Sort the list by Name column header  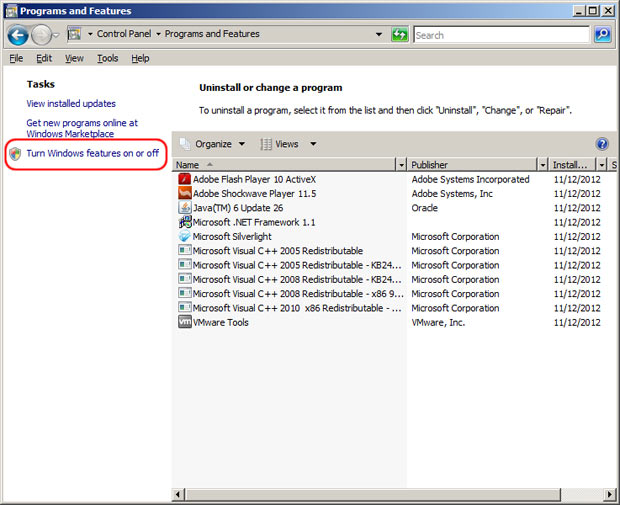coord(284,165)
